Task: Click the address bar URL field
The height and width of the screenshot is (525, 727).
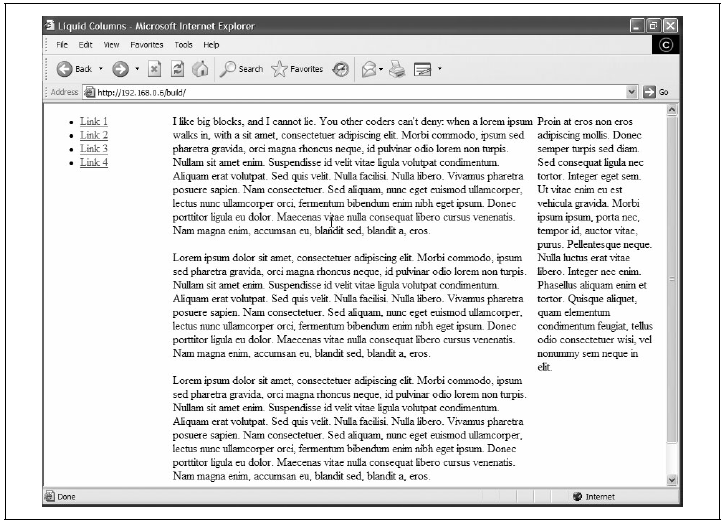Action: pos(360,92)
